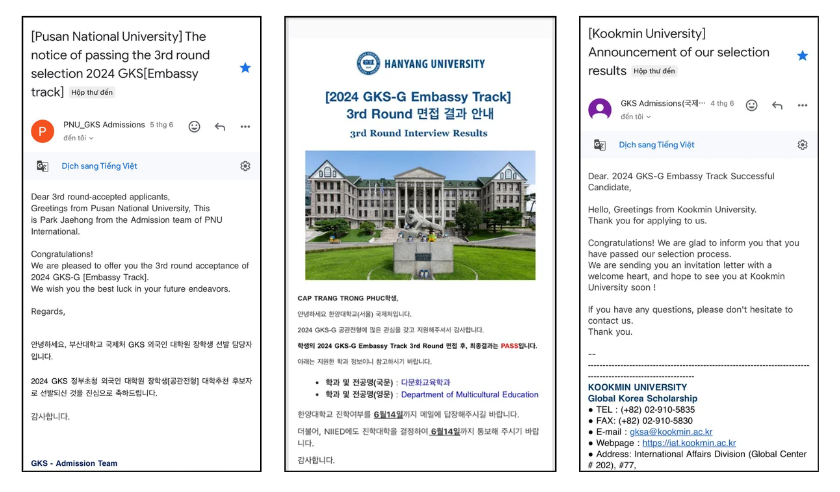Click 'Department of Multicultural Education' text
Image resolution: width=840 pixels, height=492 pixels.
point(470,394)
